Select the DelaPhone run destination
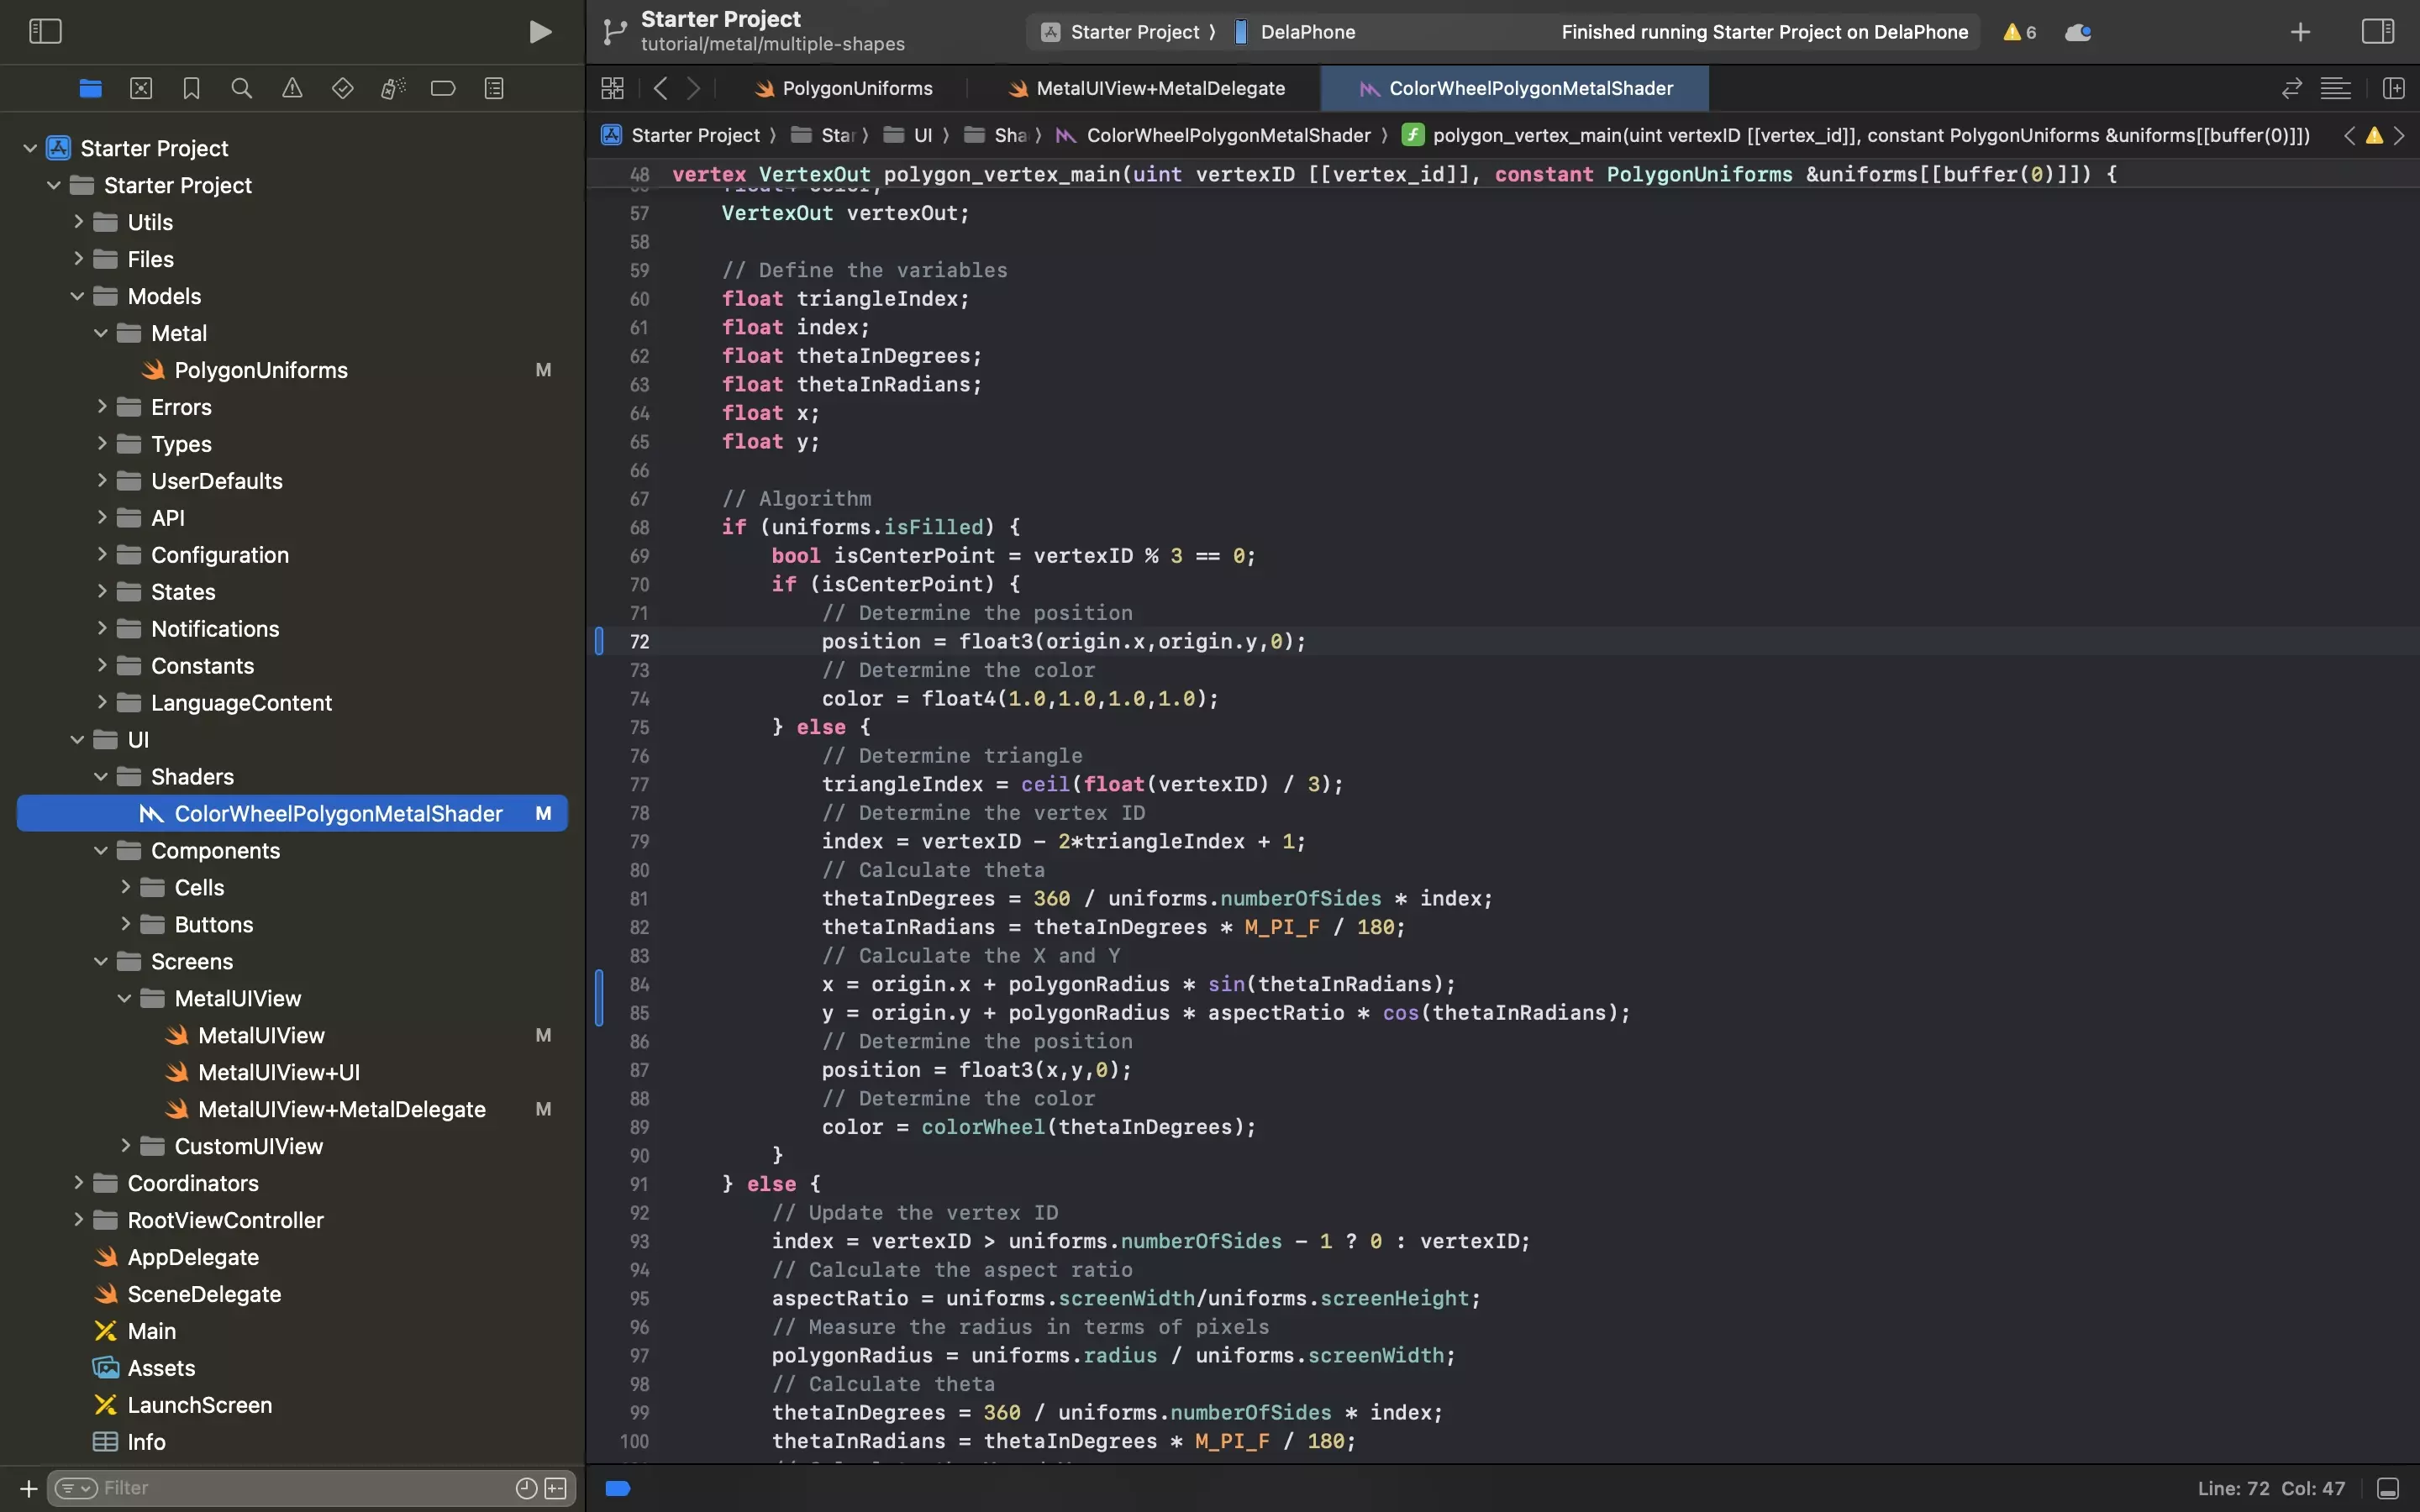This screenshot has width=2420, height=1512. tap(1295, 32)
